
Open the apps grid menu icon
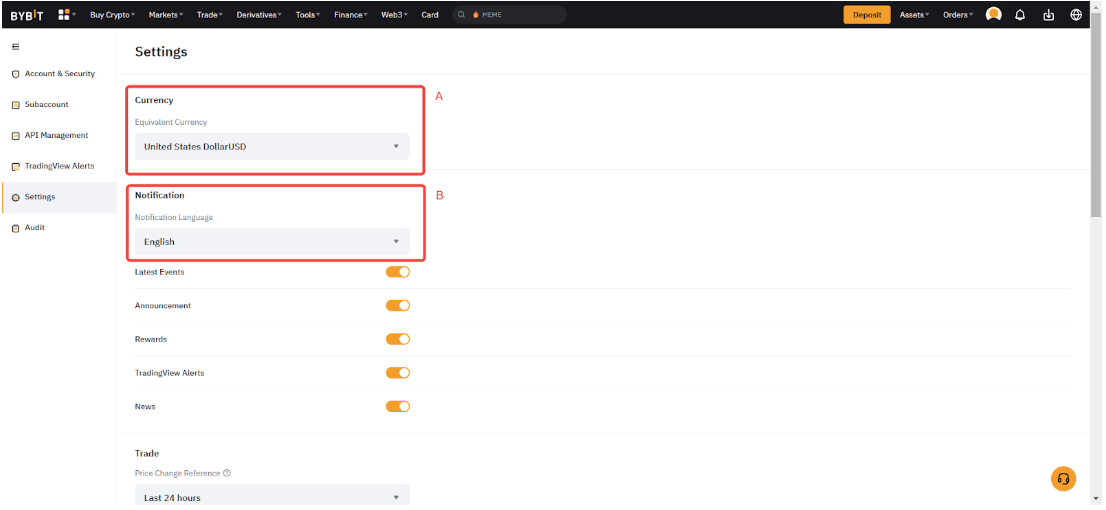[x=64, y=15]
